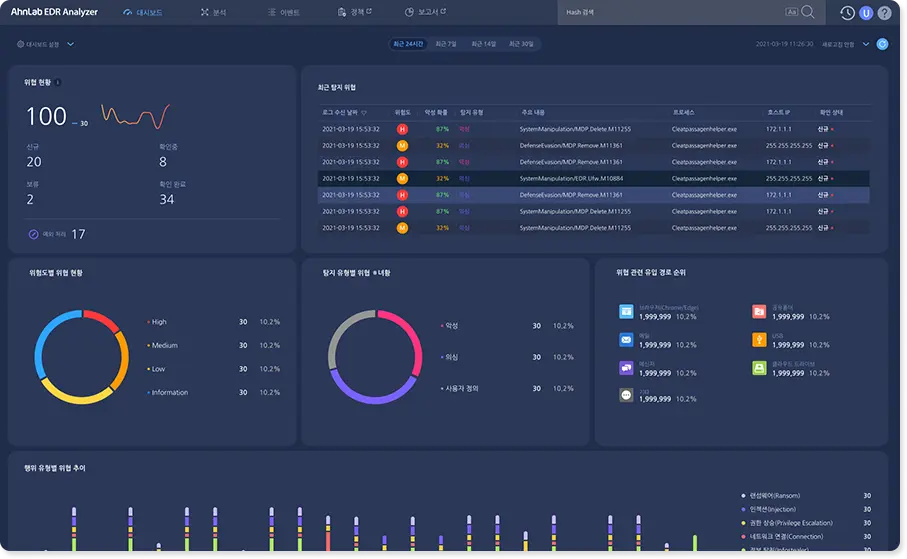Select the 최근 7일 time range
This screenshot has height=559, width=907.
445,44
